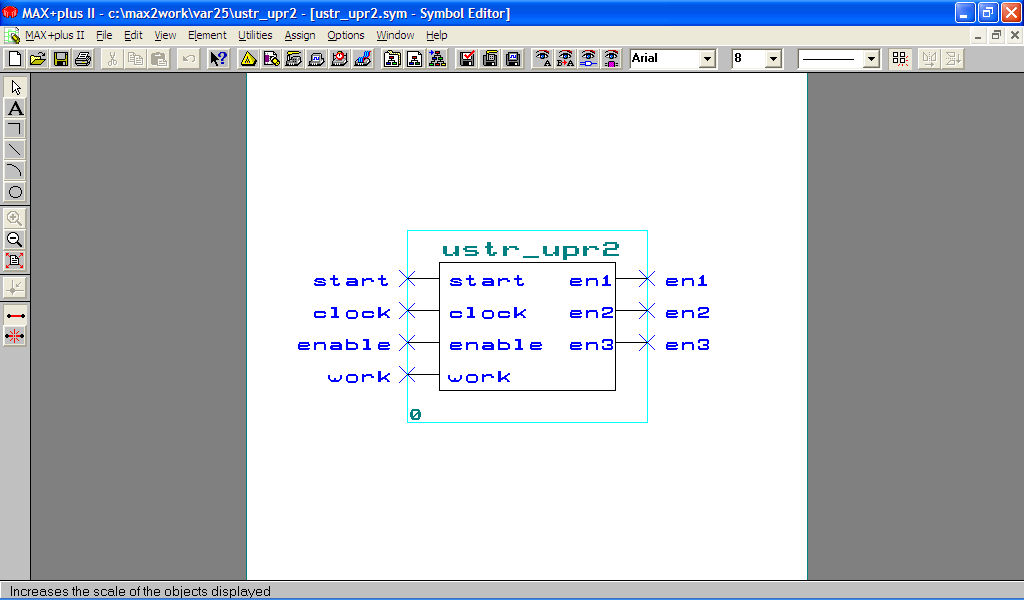Image resolution: width=1024 pixels, height=600 pixels.
Task: Select the outer 'en1' output pin label
Action: (x=686, y=281)
